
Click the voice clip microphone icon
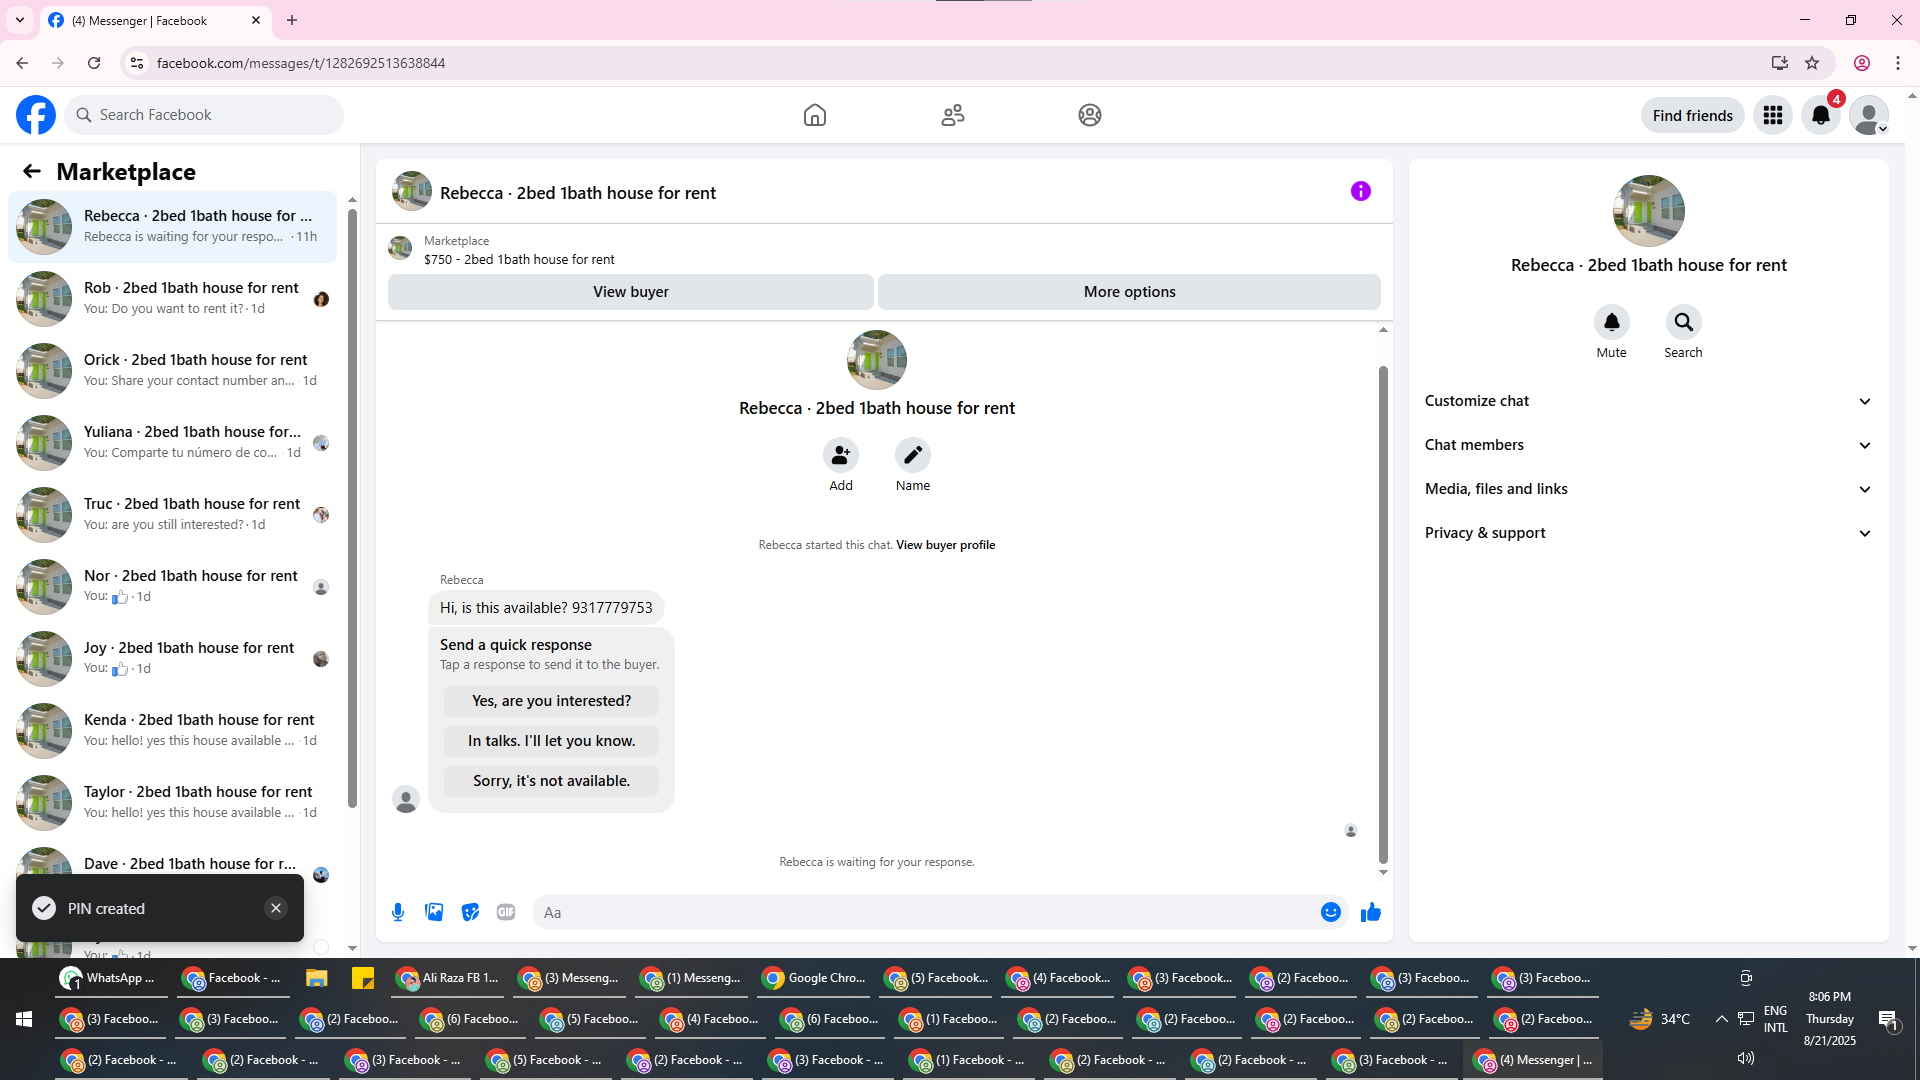coord(398,912)
